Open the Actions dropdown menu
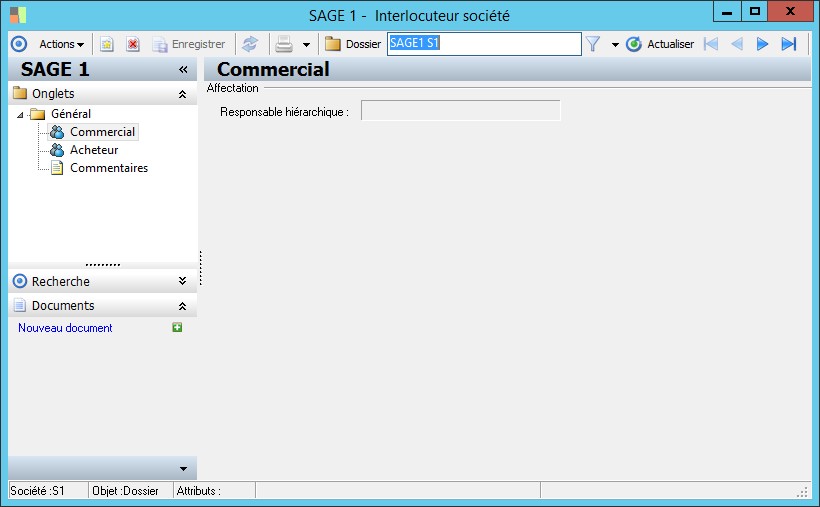The height and width of the screenshot is (507, 820). 61,44
